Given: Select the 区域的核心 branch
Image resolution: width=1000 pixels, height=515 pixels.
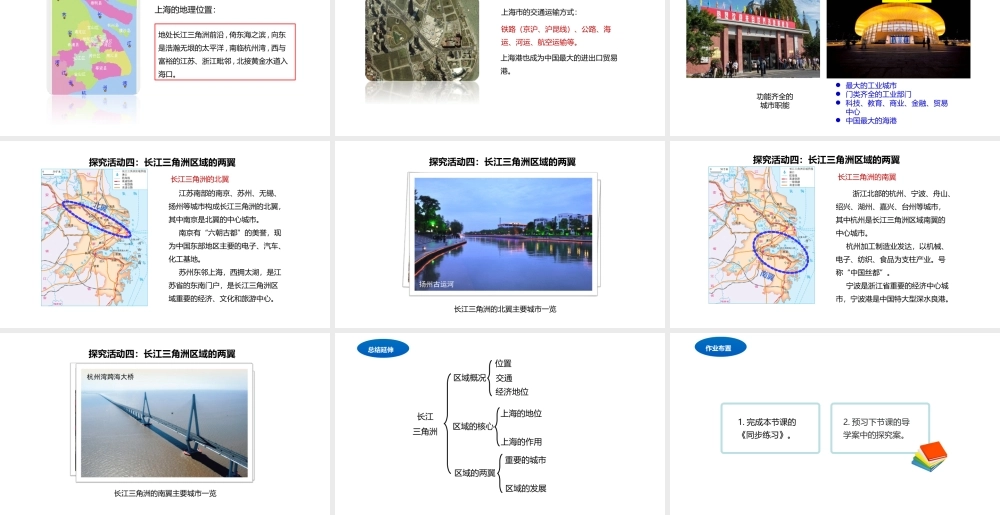Looking at the screenshot, I should click(x=473, y=426).
